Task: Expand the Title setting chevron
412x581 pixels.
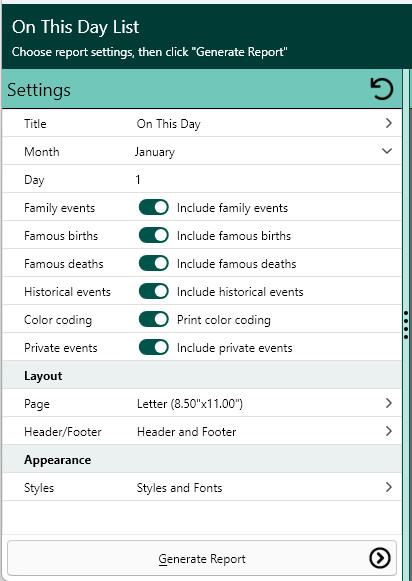Action: 388,123
